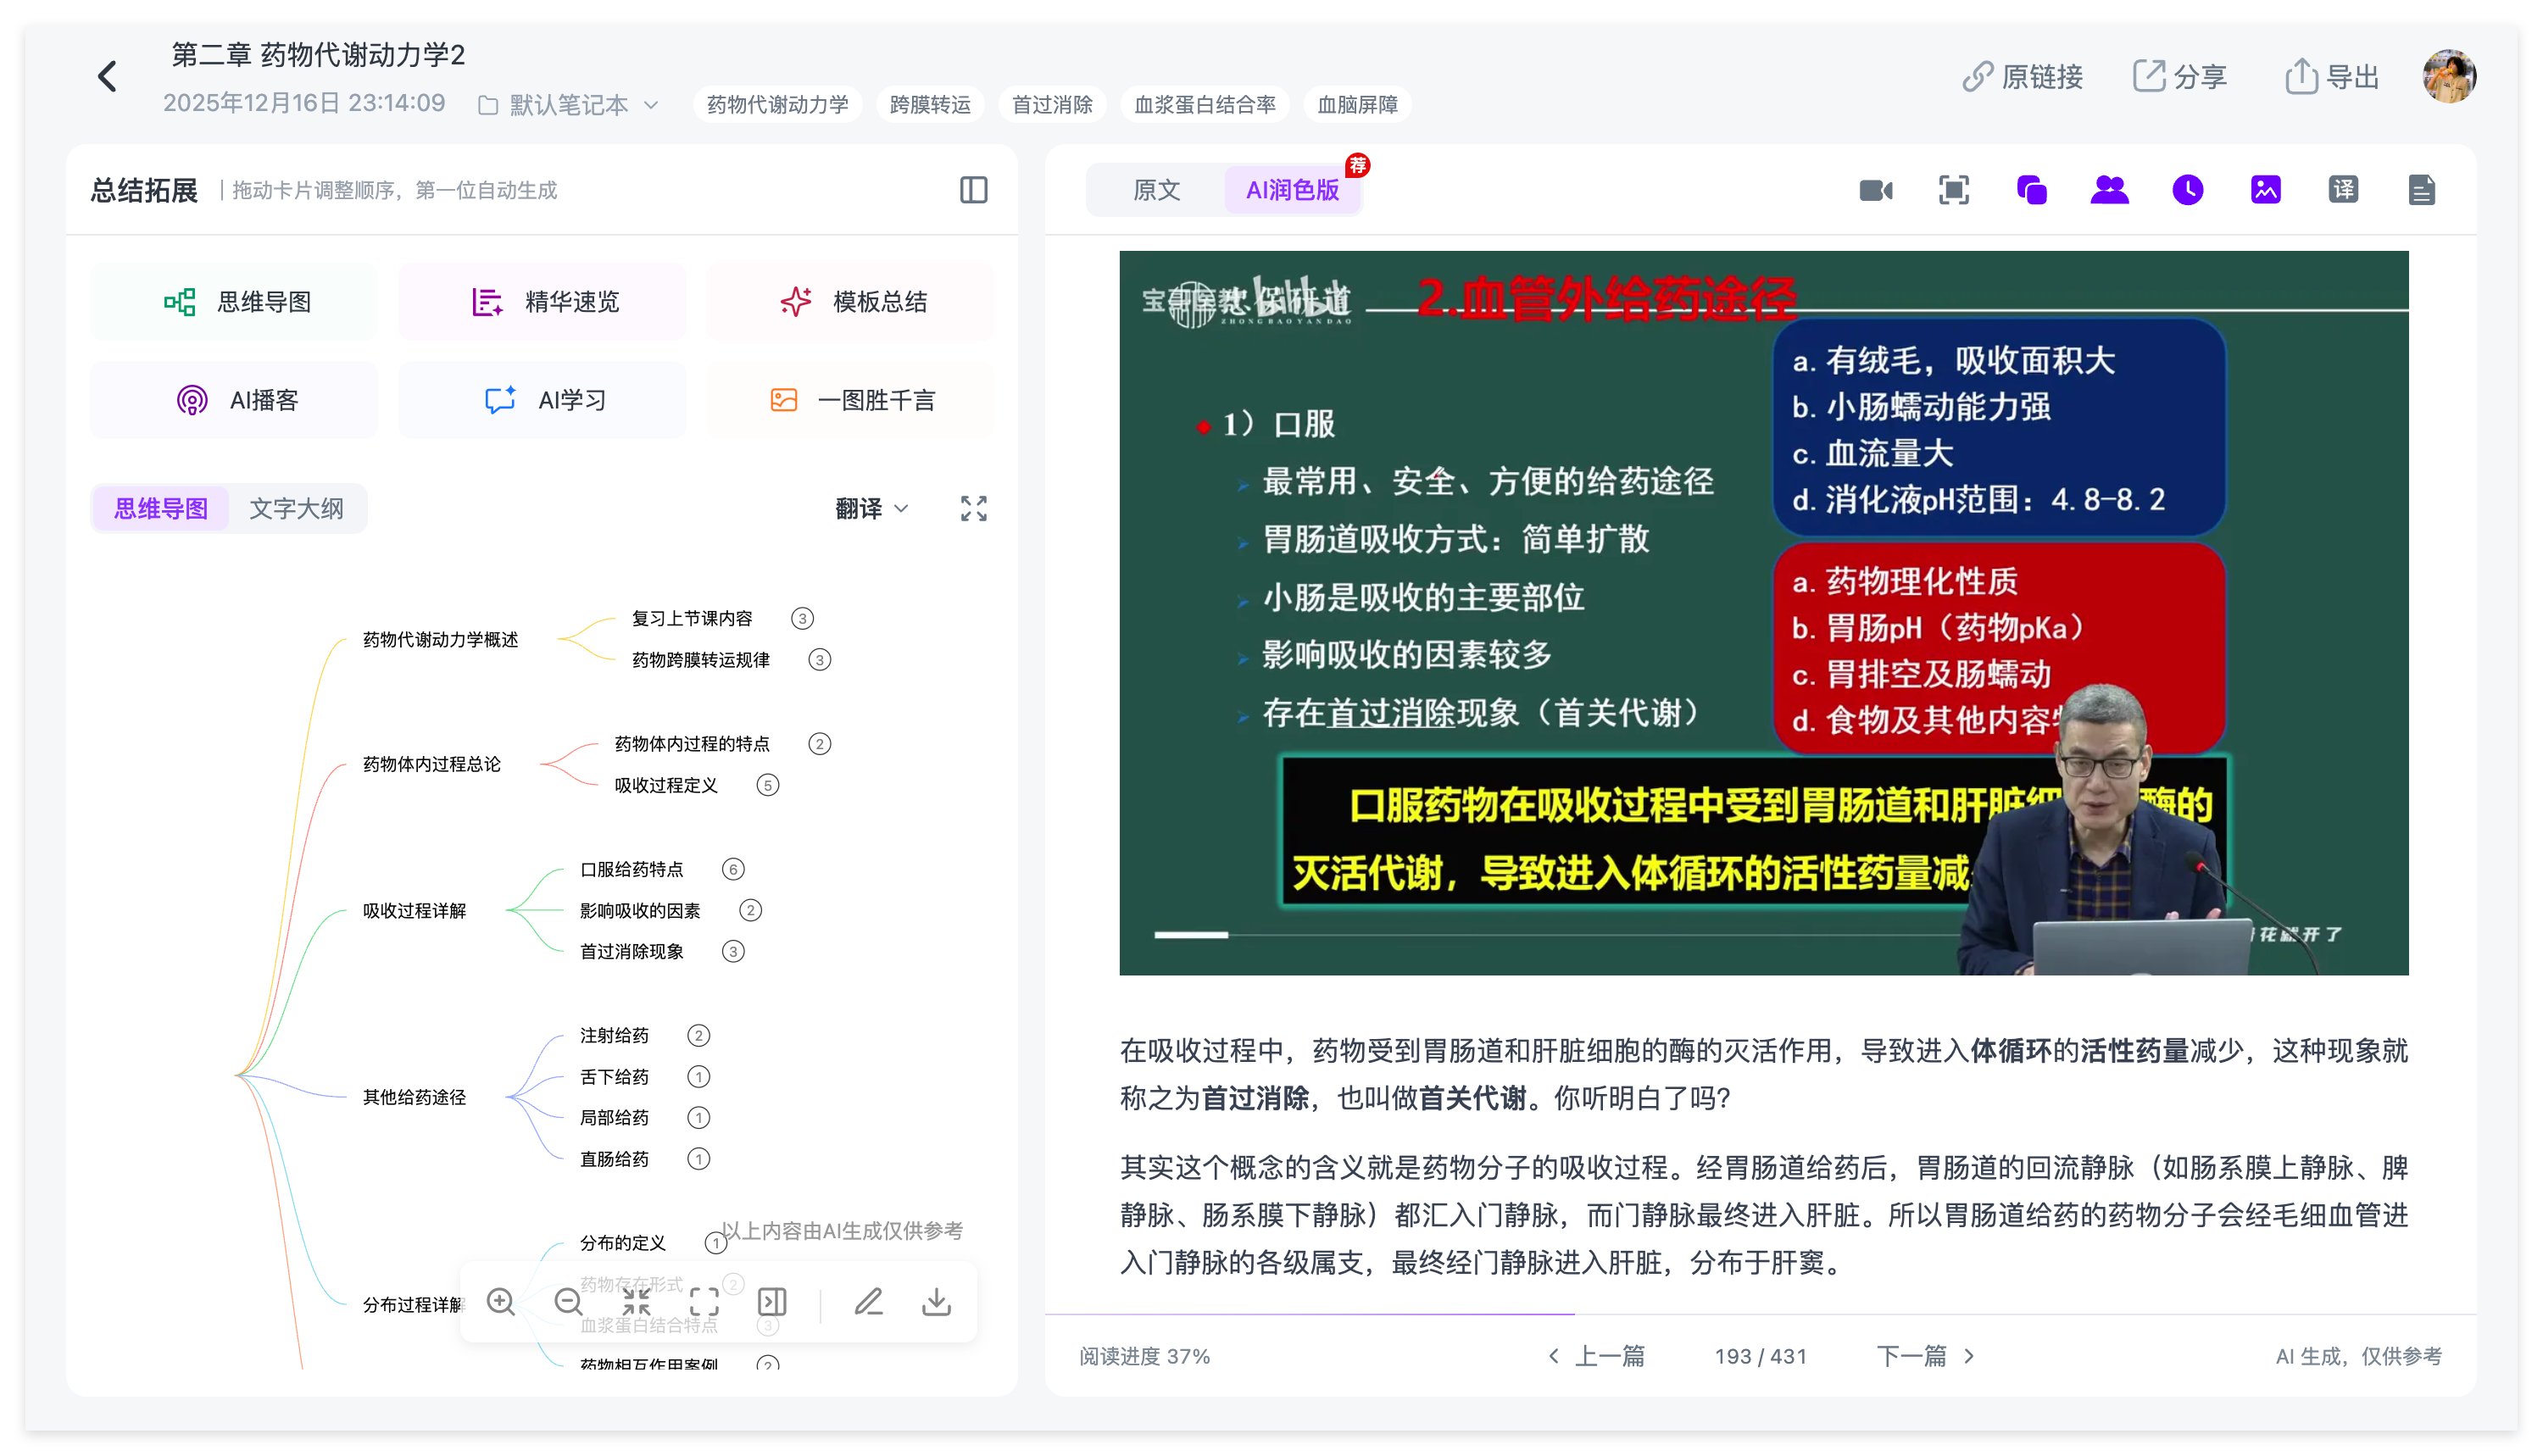Screen dimensions: 2543x1456
Task: Open the AI播客 card
Action: (235, 400)
